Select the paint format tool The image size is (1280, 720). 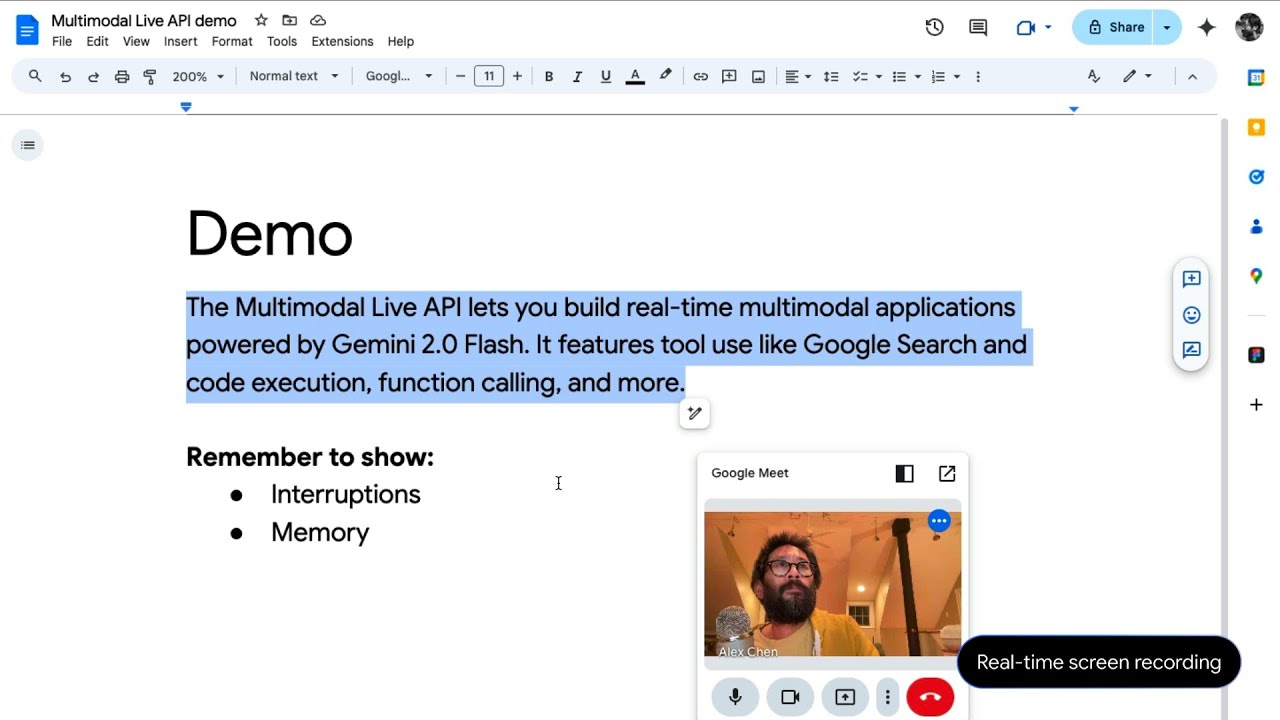(150, 76)
